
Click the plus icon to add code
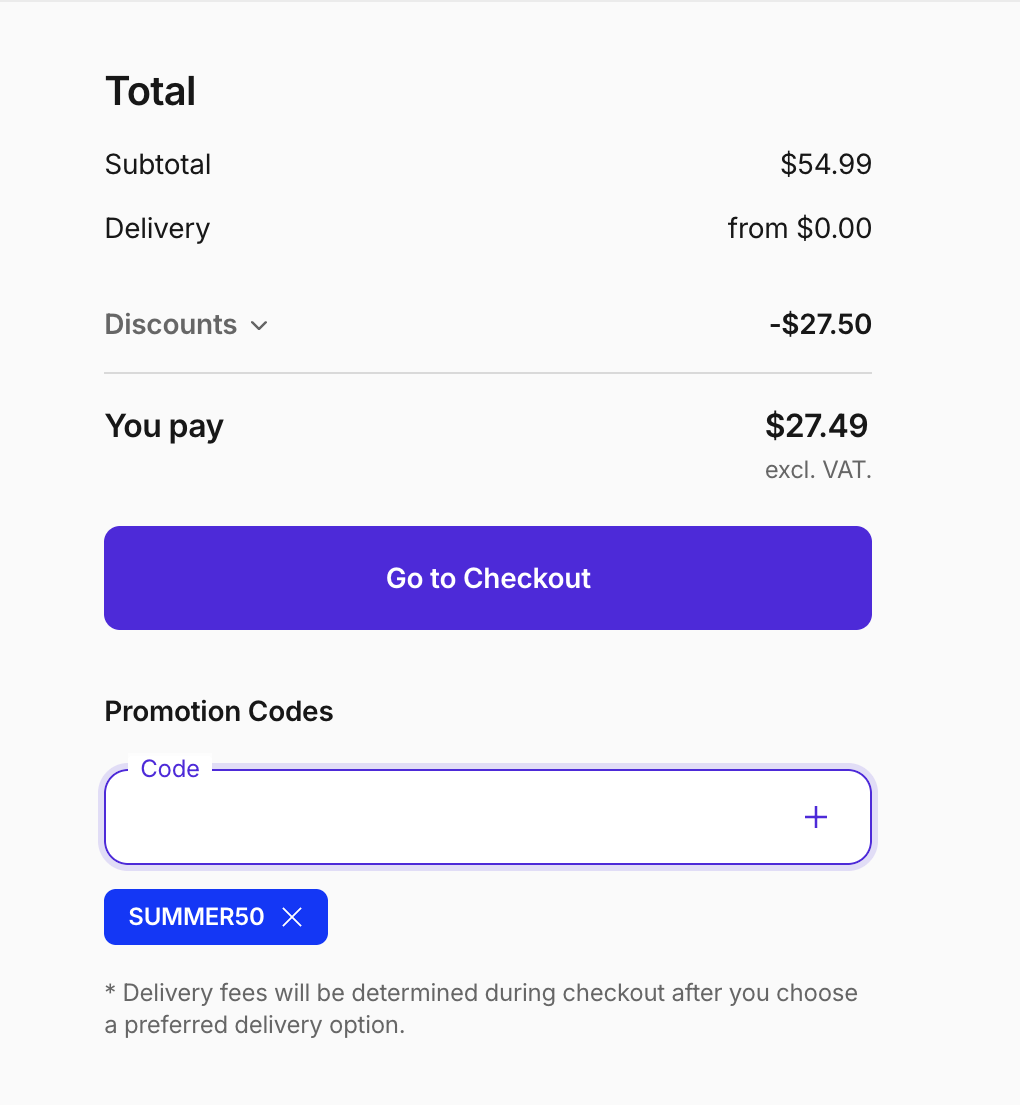pyautogui.click(x=816, y=817)
